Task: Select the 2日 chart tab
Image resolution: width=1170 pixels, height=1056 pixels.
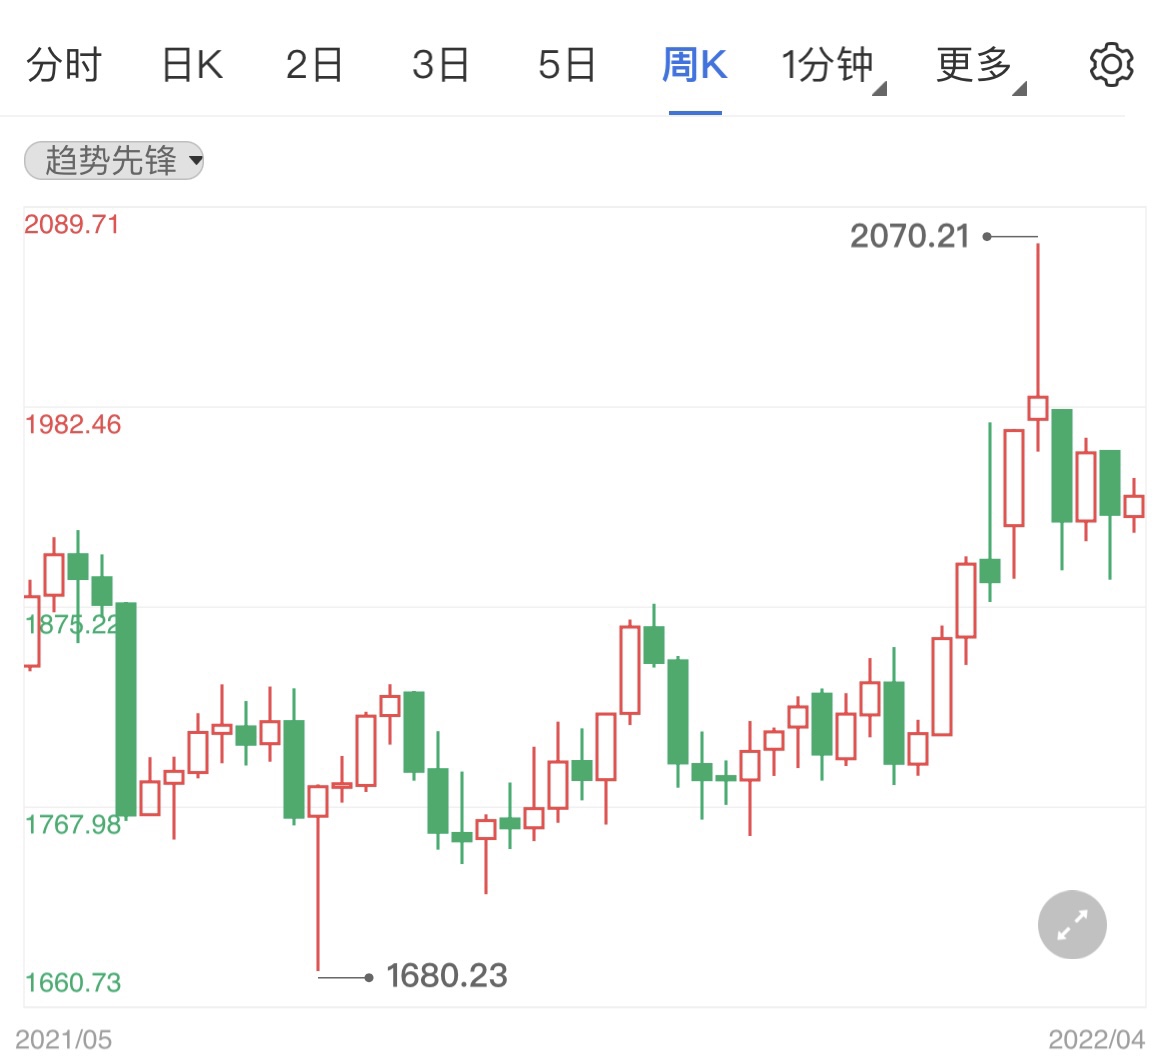Action: [314, 65]
